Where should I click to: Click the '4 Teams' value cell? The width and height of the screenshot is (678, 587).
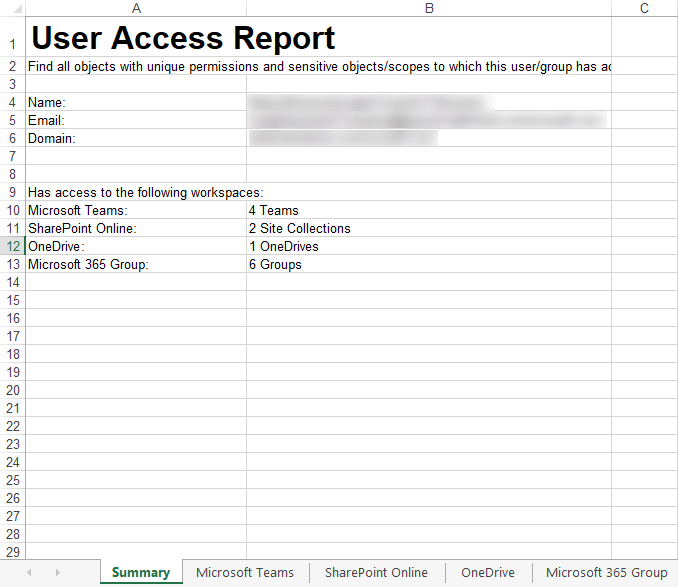429,210
